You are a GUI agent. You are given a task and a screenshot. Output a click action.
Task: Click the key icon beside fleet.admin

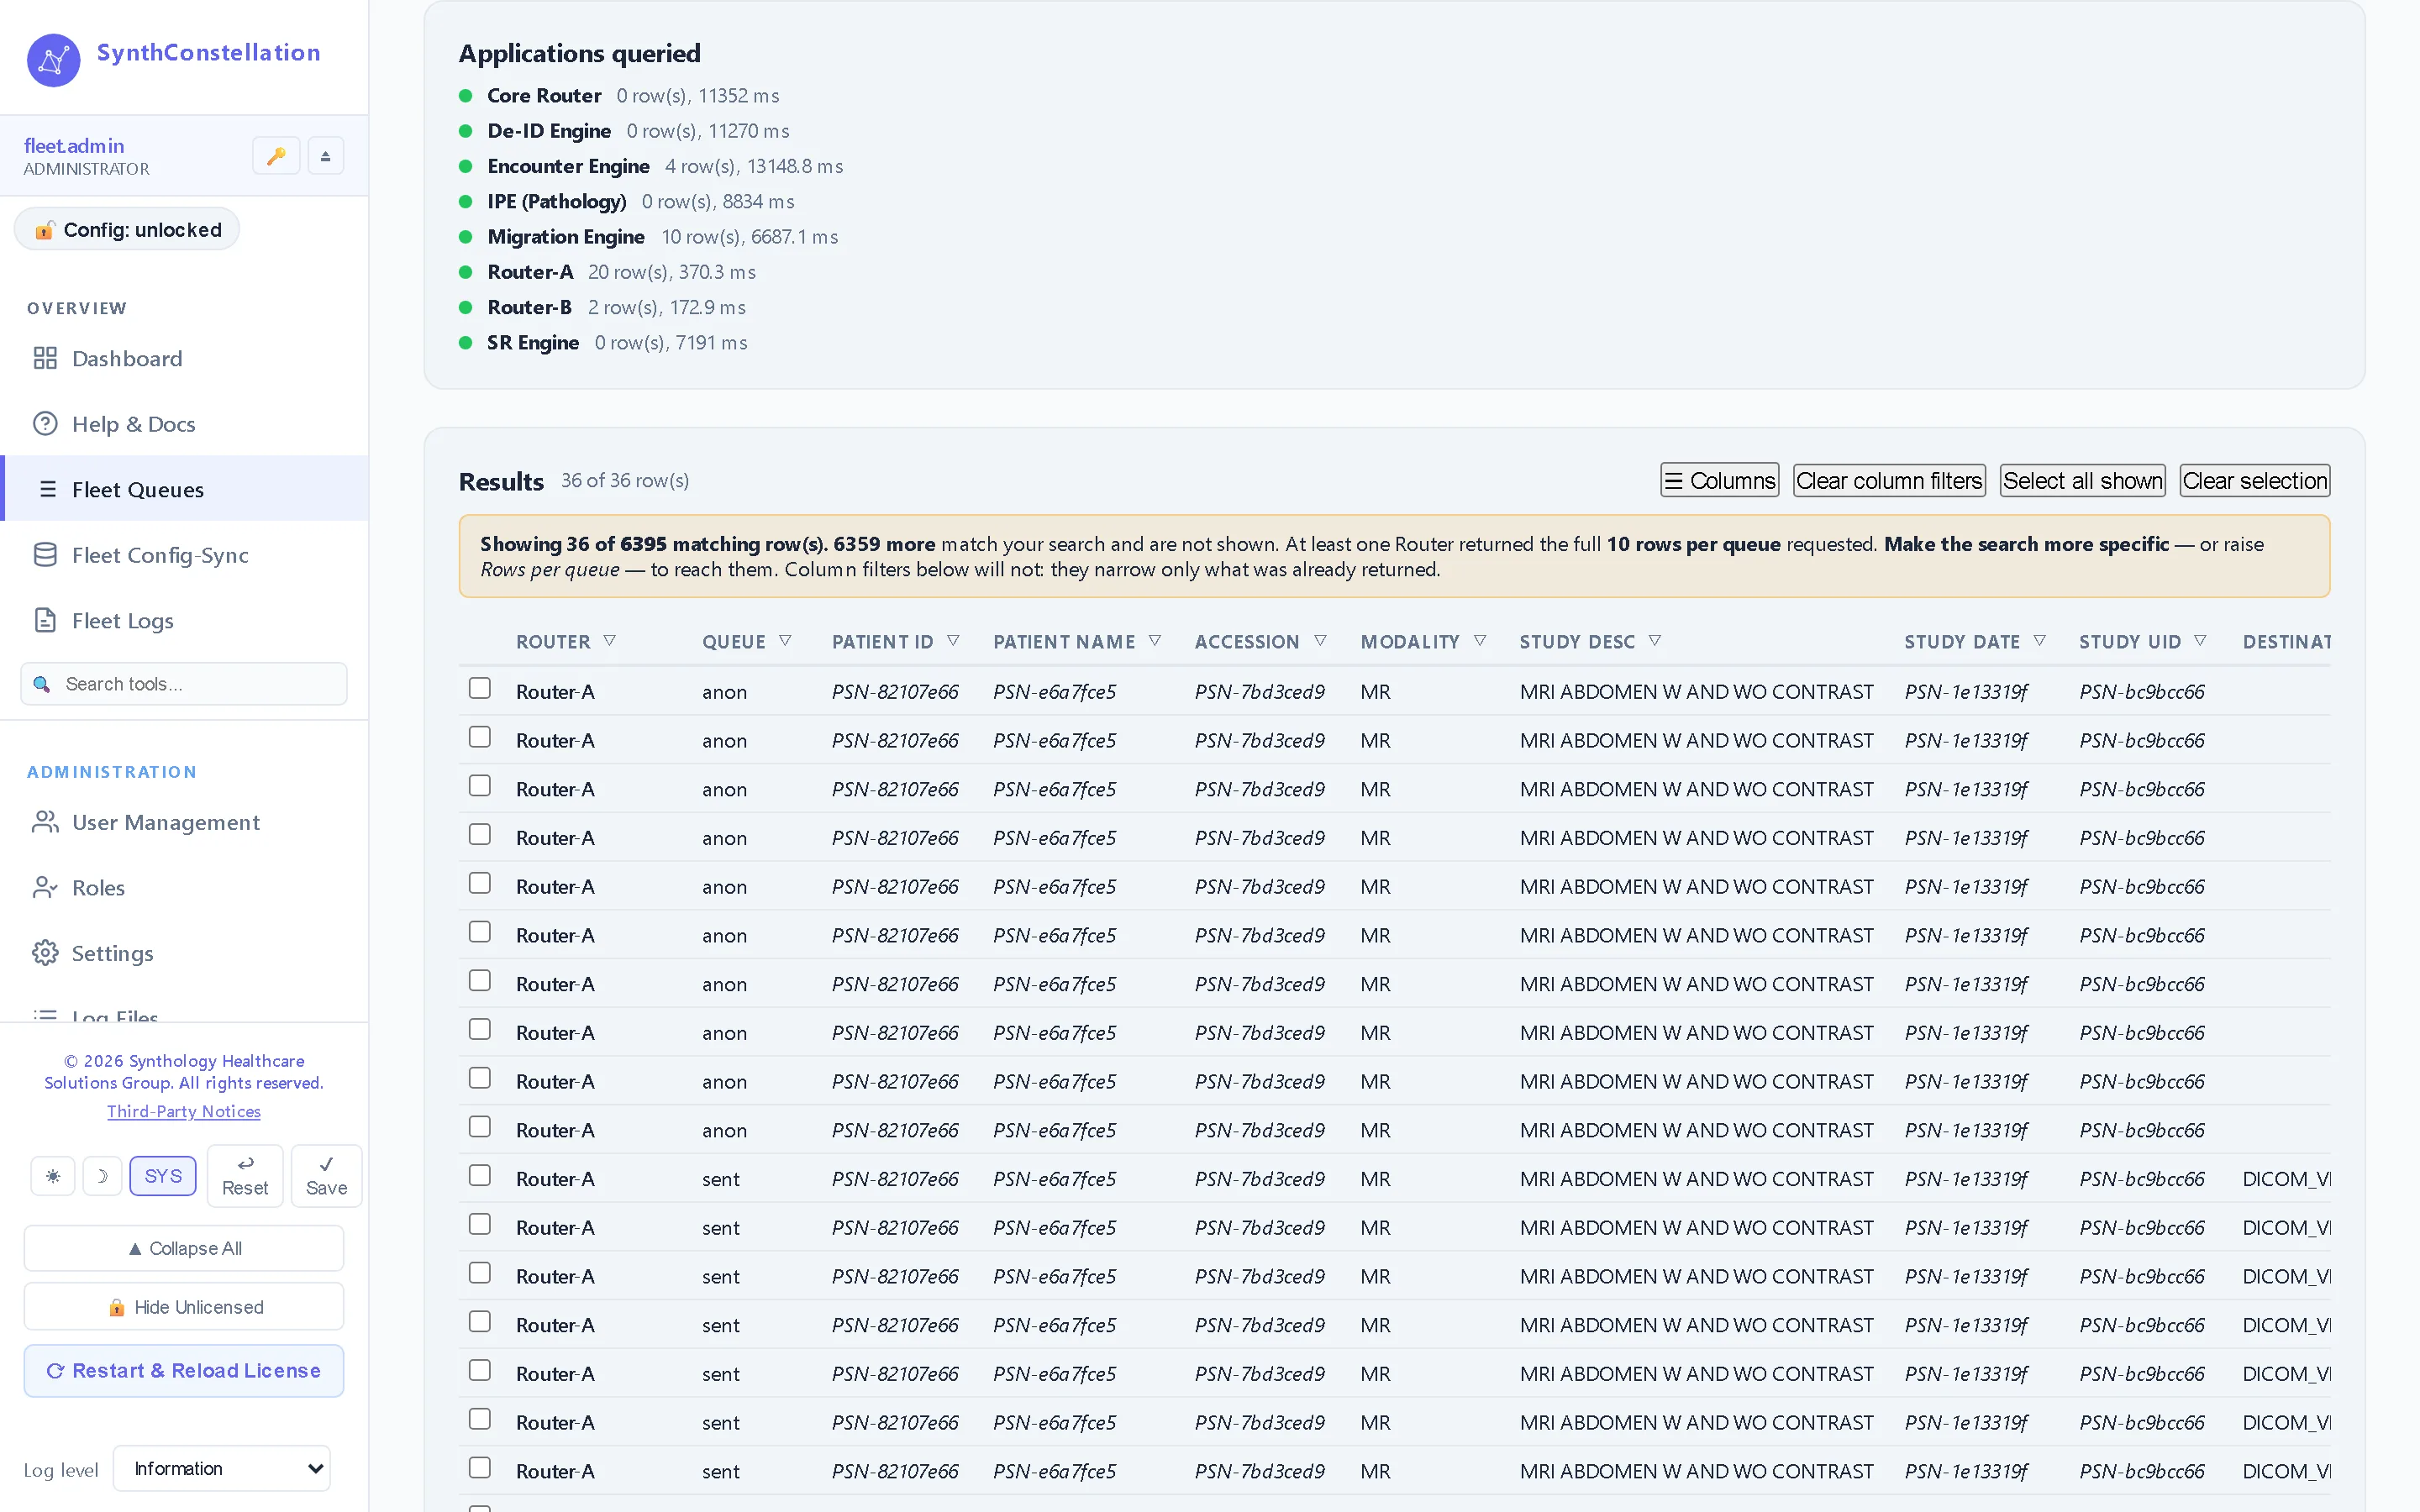(x=276, y=156)
